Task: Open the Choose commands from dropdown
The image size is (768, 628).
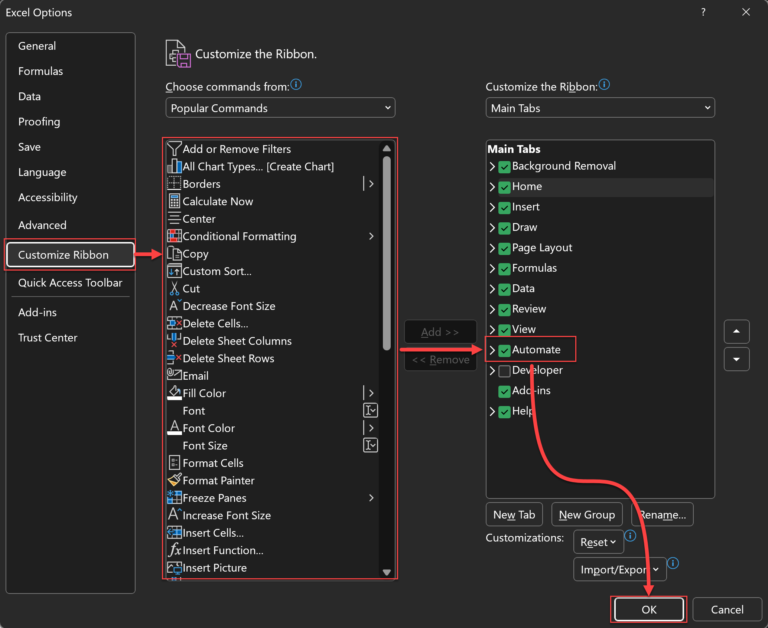Action: coord(280,108)
